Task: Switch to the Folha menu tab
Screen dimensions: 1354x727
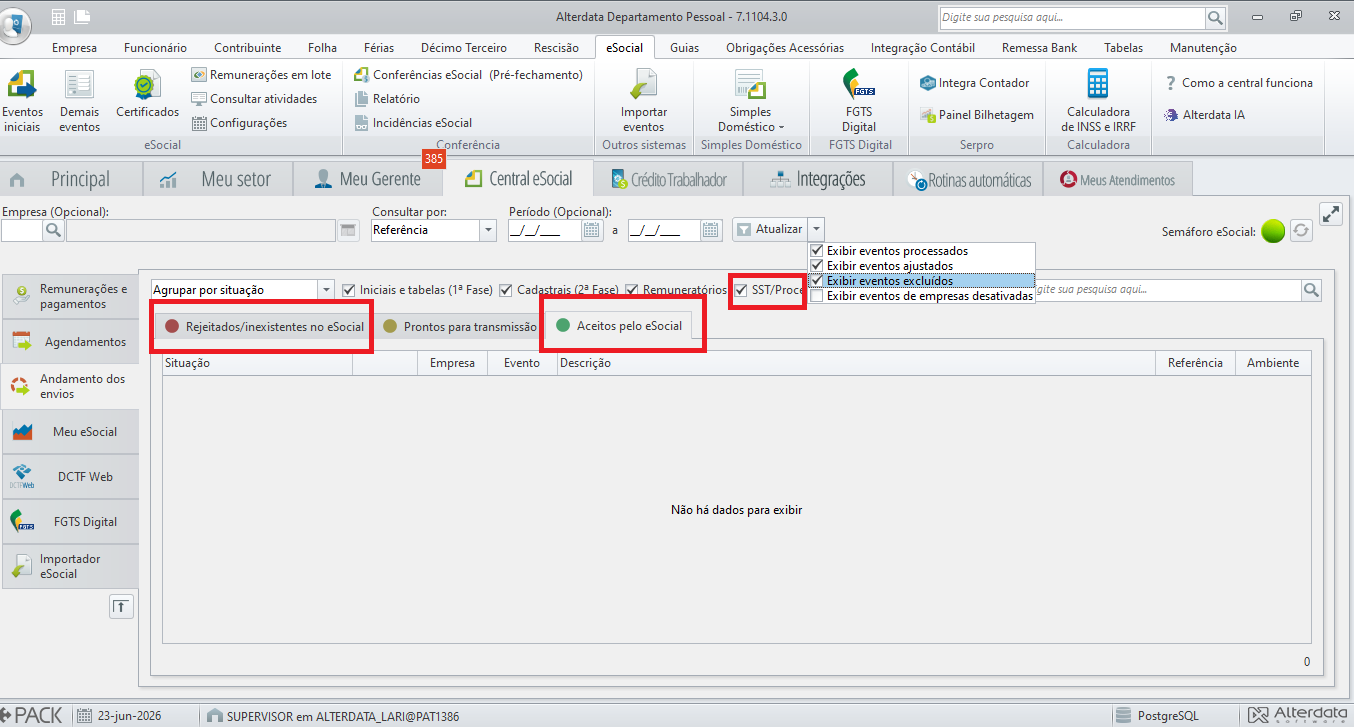Action: point(322,48)
